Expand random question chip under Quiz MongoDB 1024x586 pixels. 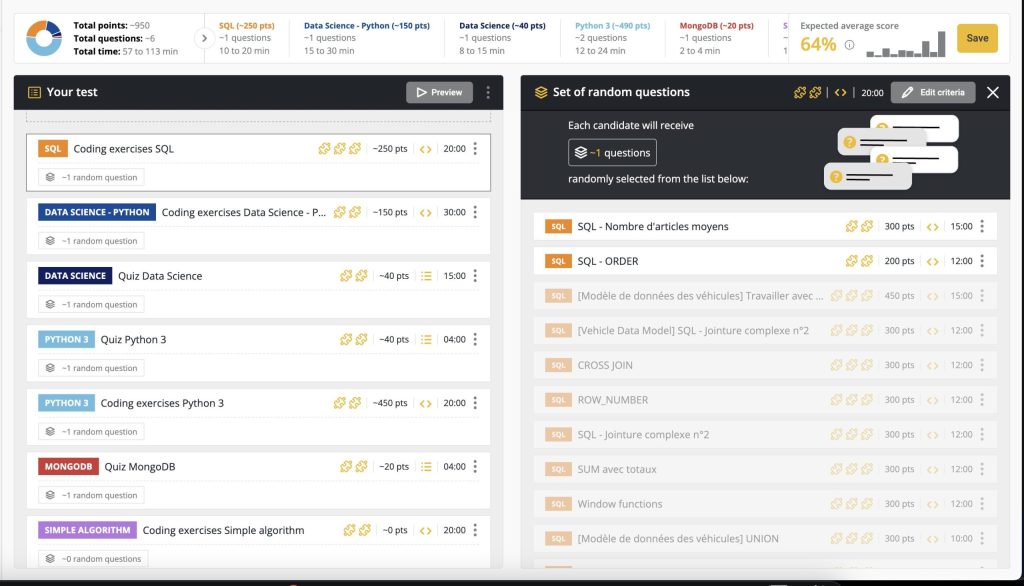click(91, 495)
